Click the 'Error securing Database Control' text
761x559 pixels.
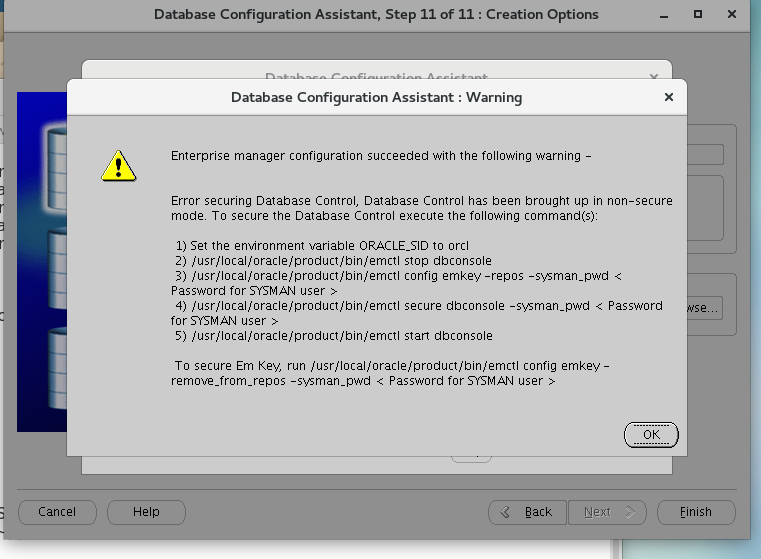pyautogui.click(x=422, y=208)
